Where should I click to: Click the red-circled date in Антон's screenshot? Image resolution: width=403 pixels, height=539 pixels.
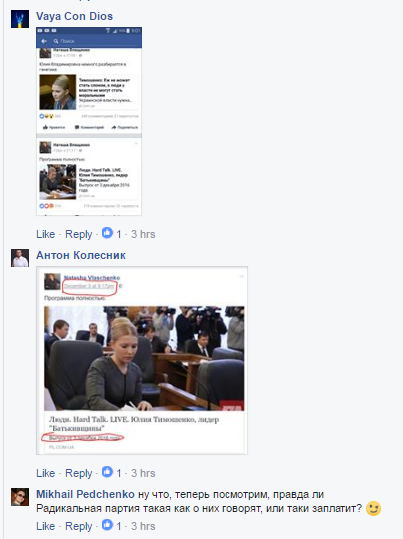pyautogui.click(x=89, y=286)
